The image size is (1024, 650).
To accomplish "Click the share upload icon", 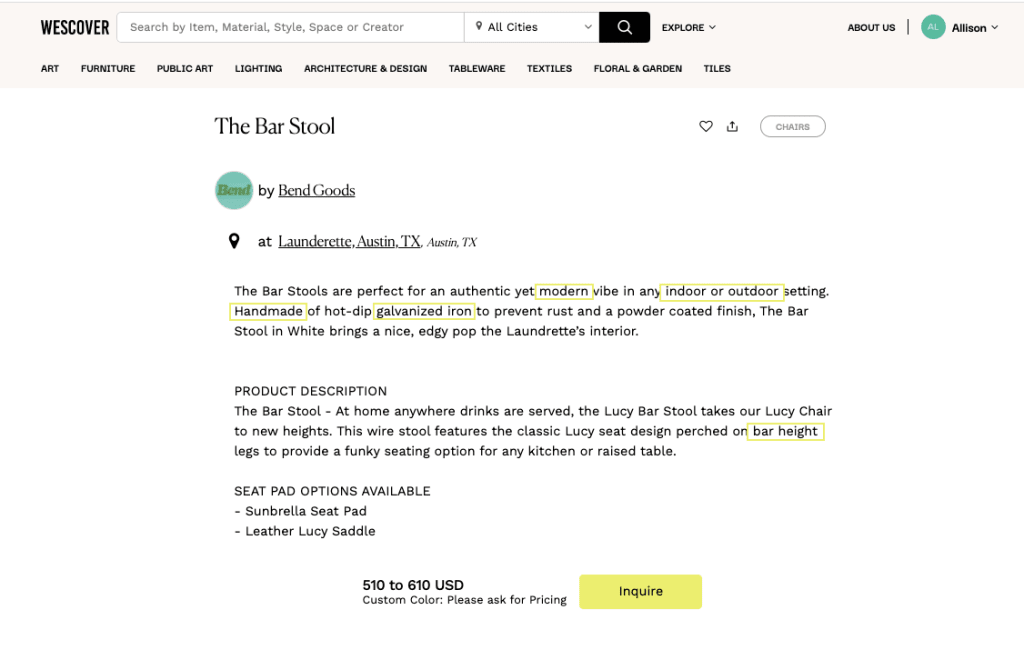I will click(732, 126).
